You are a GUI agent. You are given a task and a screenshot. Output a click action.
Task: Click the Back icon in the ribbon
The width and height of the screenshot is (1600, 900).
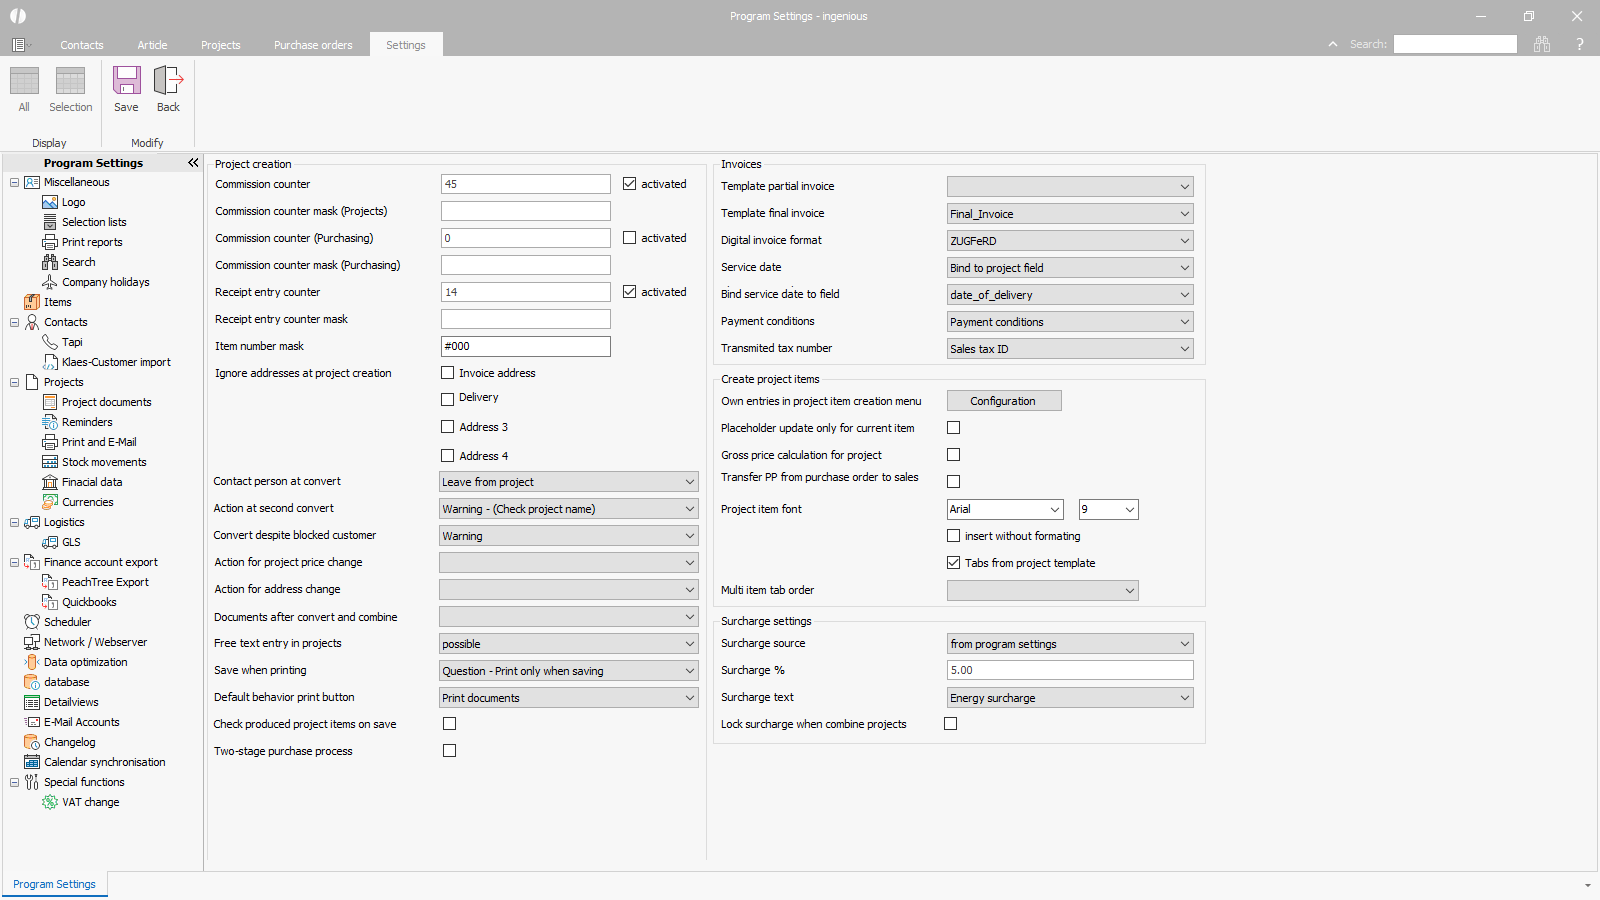pyautogui.click(x=168, y=81)
